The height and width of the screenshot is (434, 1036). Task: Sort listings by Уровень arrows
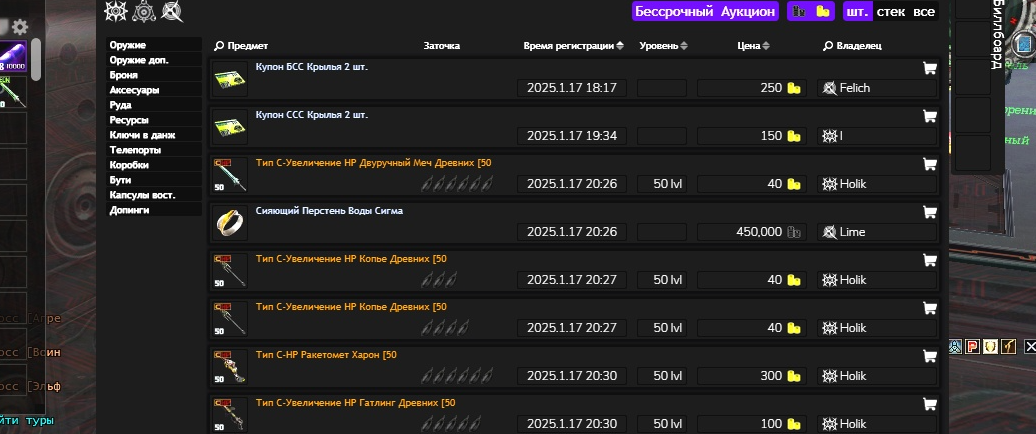(684, 46)
